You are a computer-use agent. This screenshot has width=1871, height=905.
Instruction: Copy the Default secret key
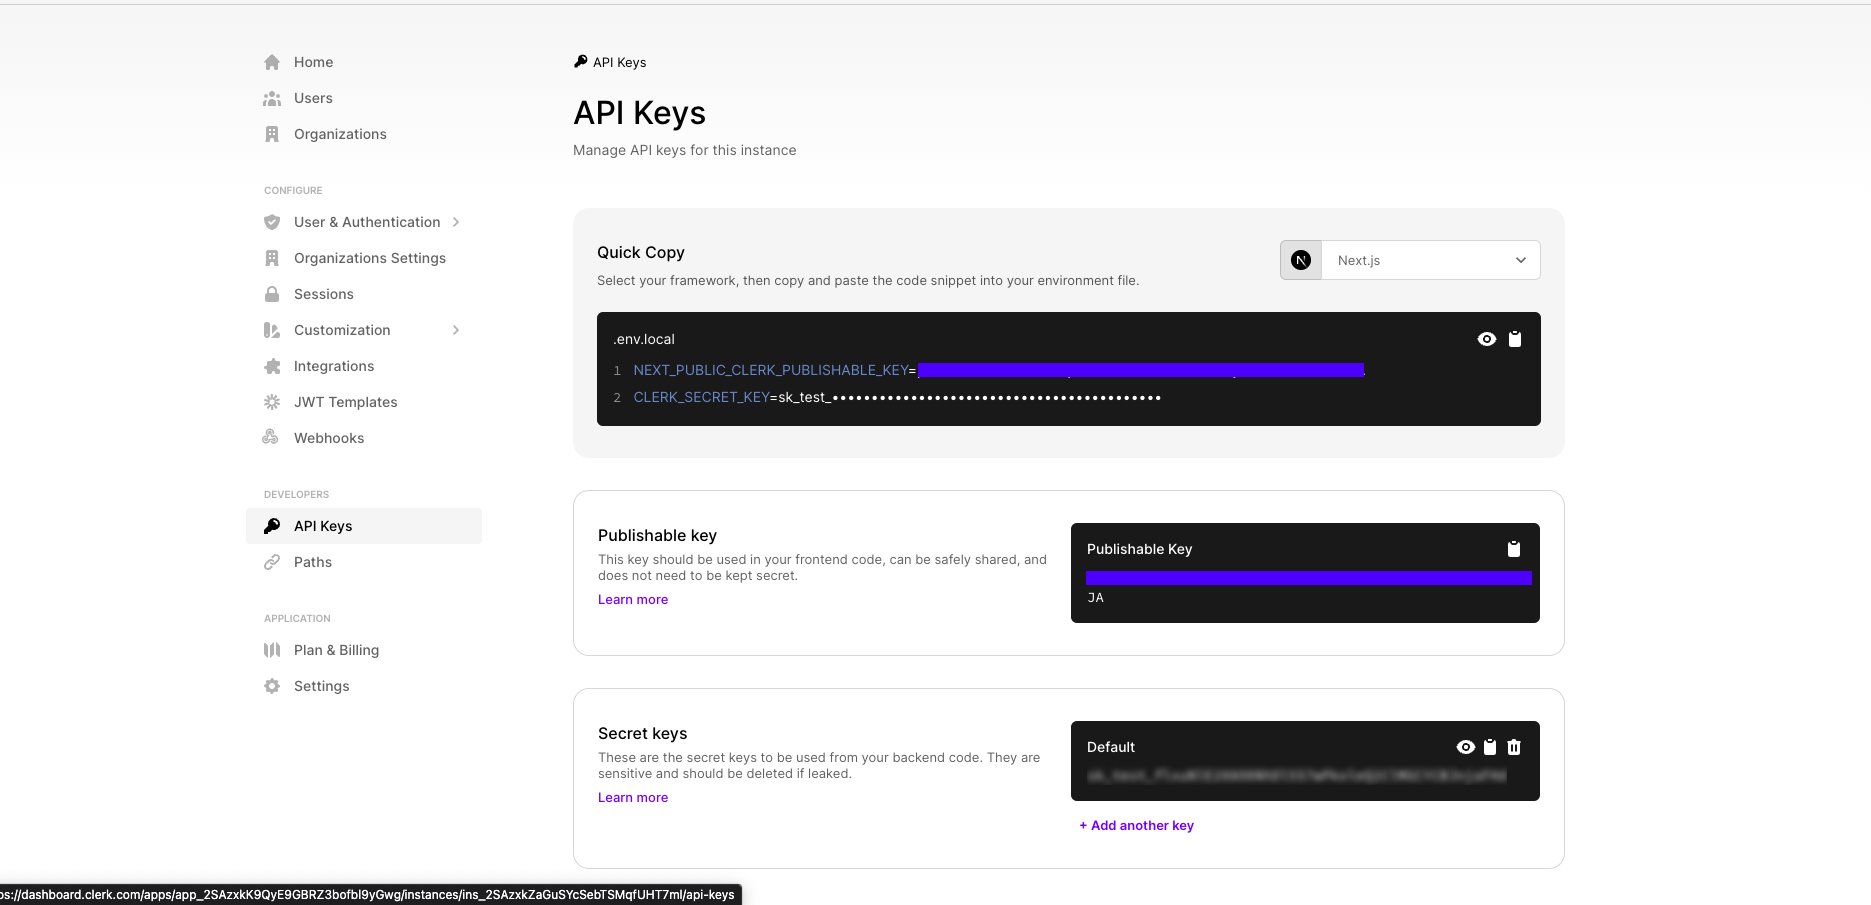1490,747
